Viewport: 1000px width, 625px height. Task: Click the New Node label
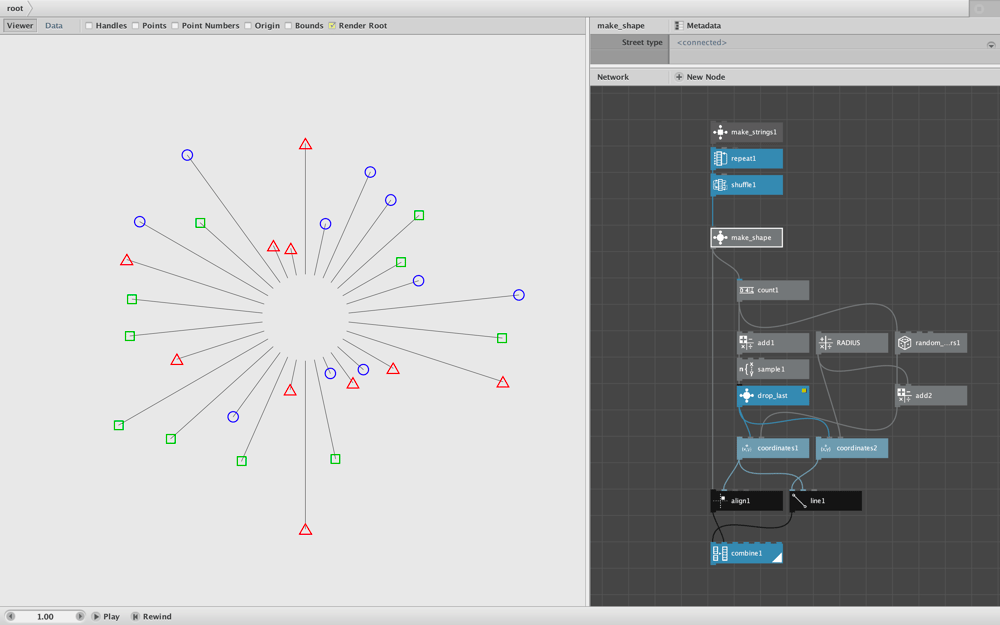pyautogui.click(x=705, y=77)
